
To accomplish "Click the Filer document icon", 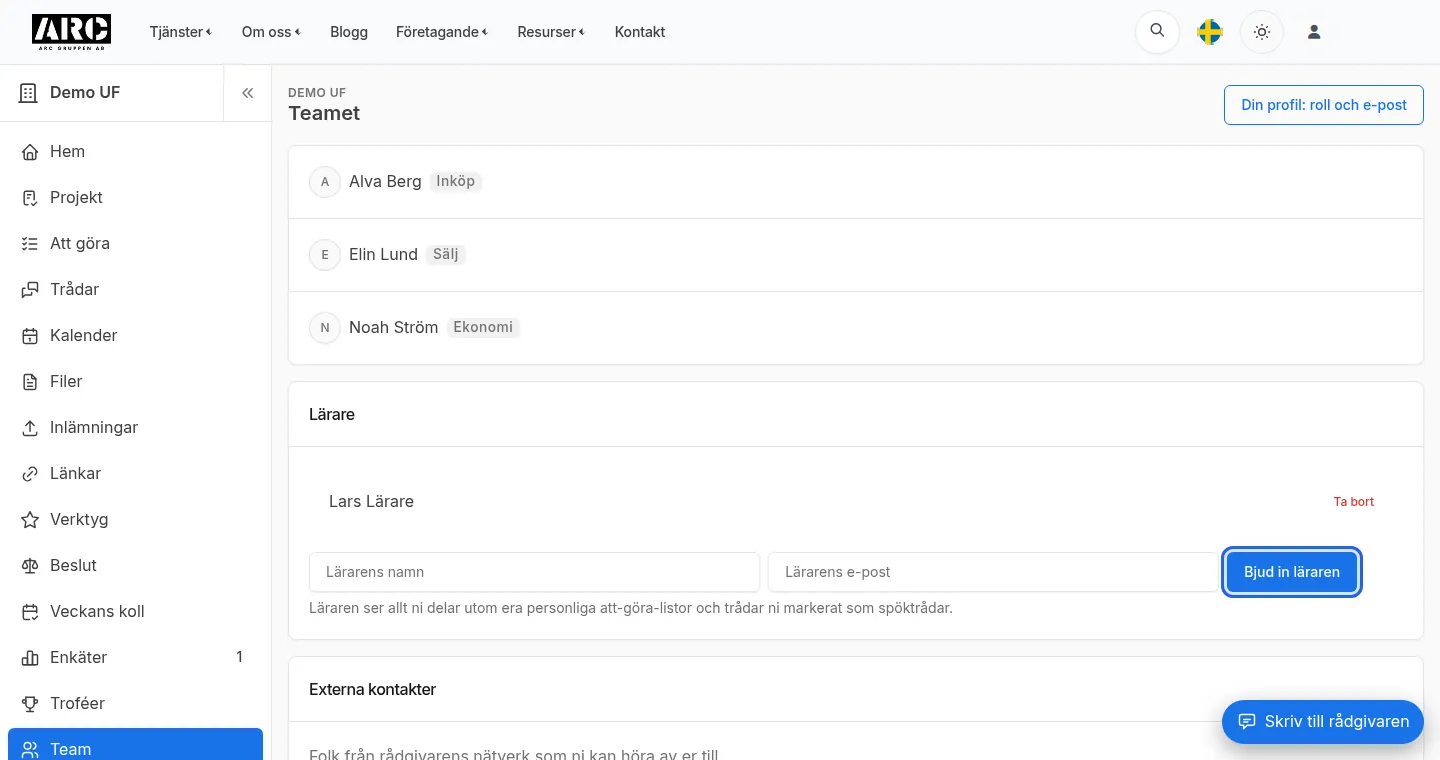I will (30, 382).
